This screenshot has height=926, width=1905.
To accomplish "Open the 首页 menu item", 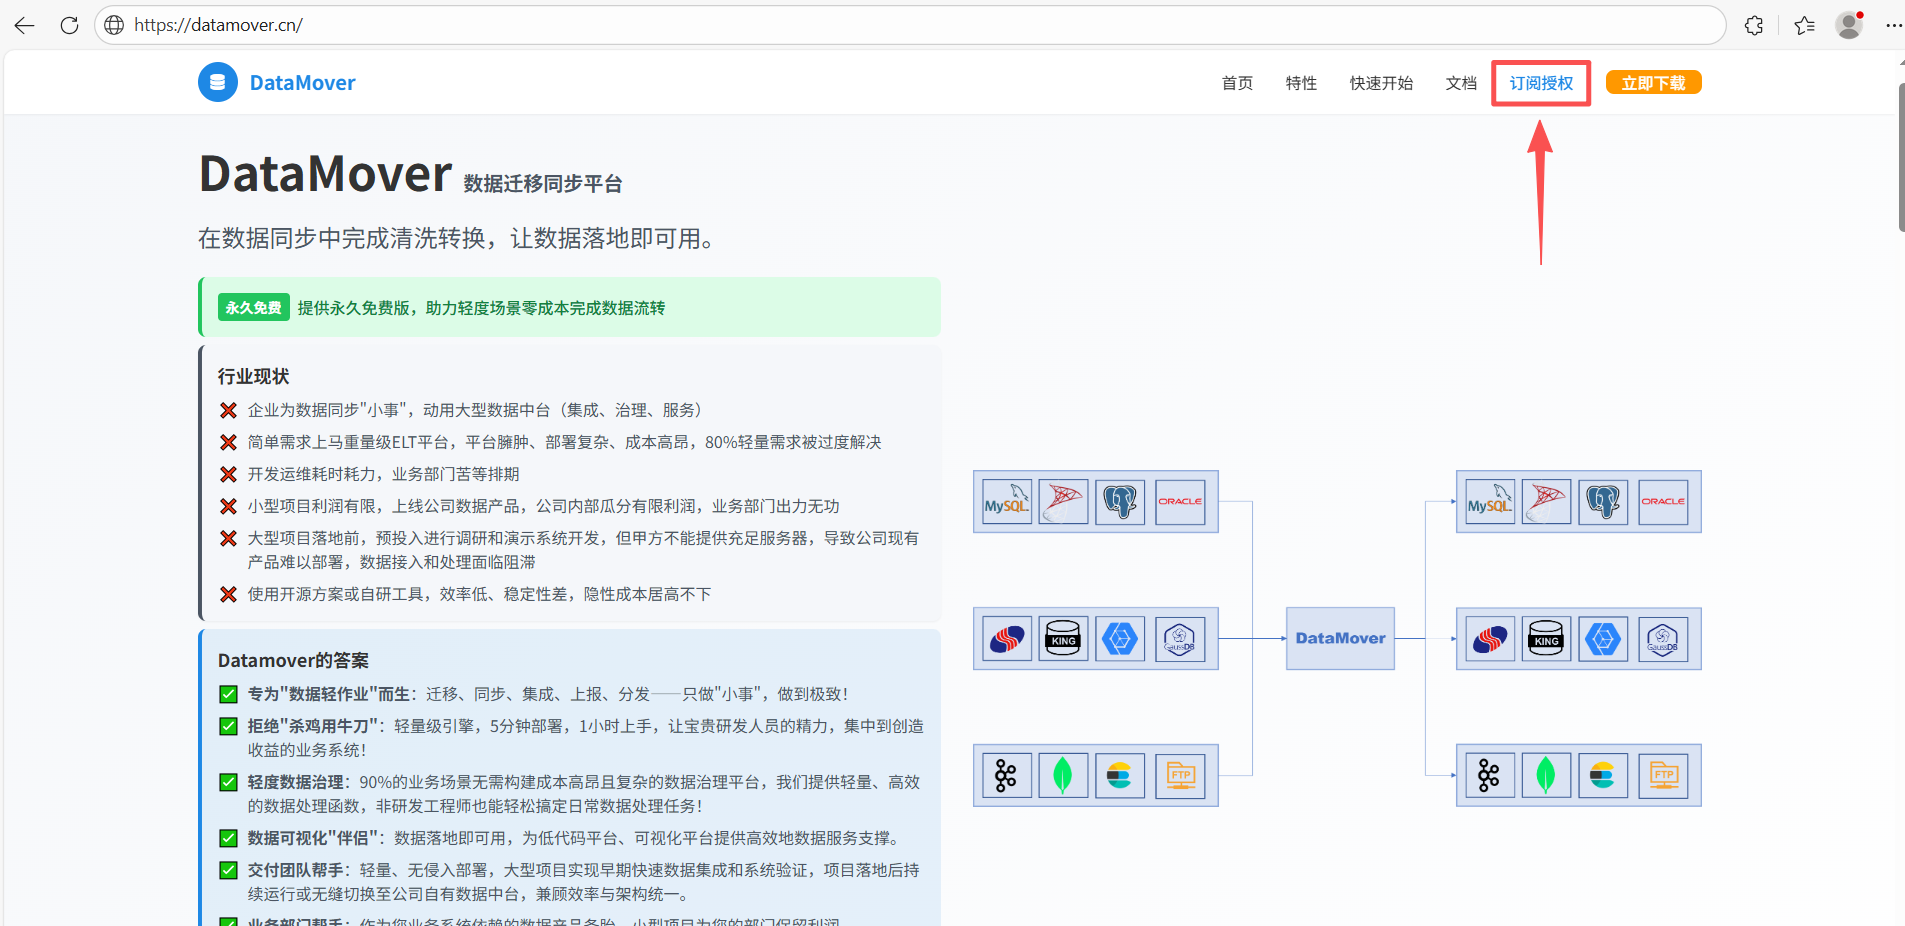I will 1236,83.
